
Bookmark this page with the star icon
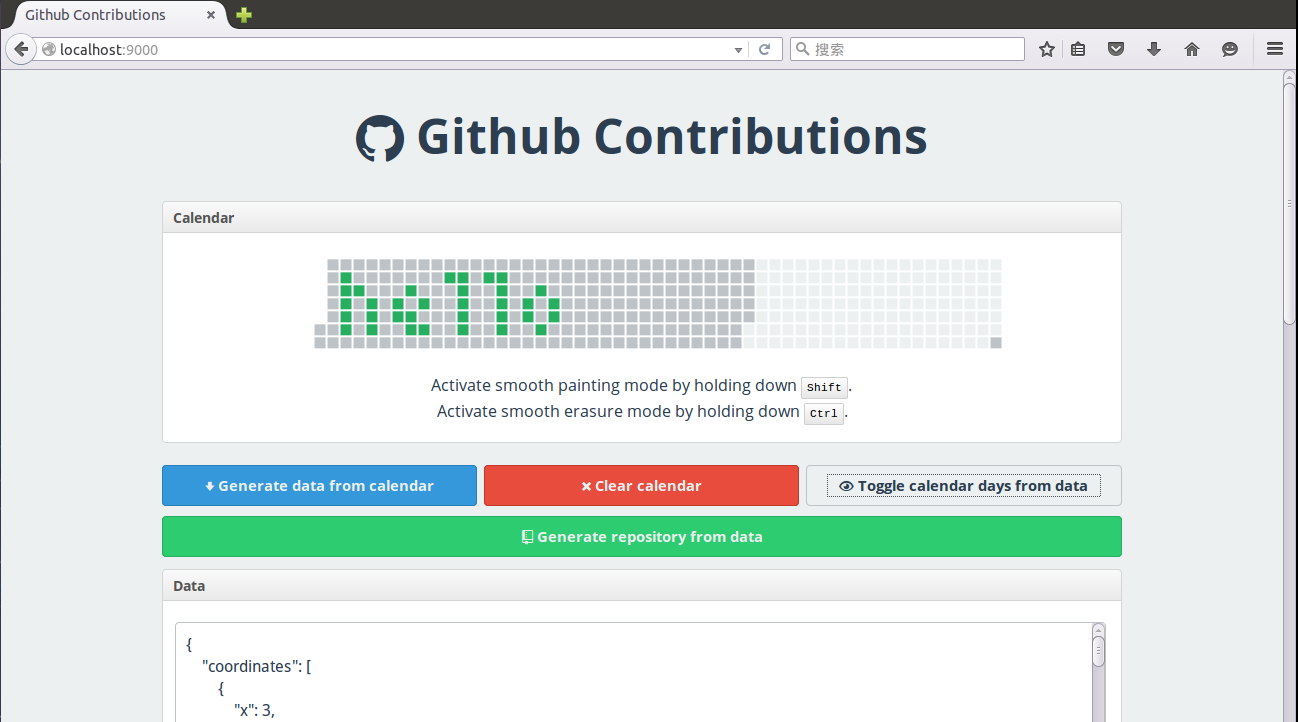(x=1047, y=49)
